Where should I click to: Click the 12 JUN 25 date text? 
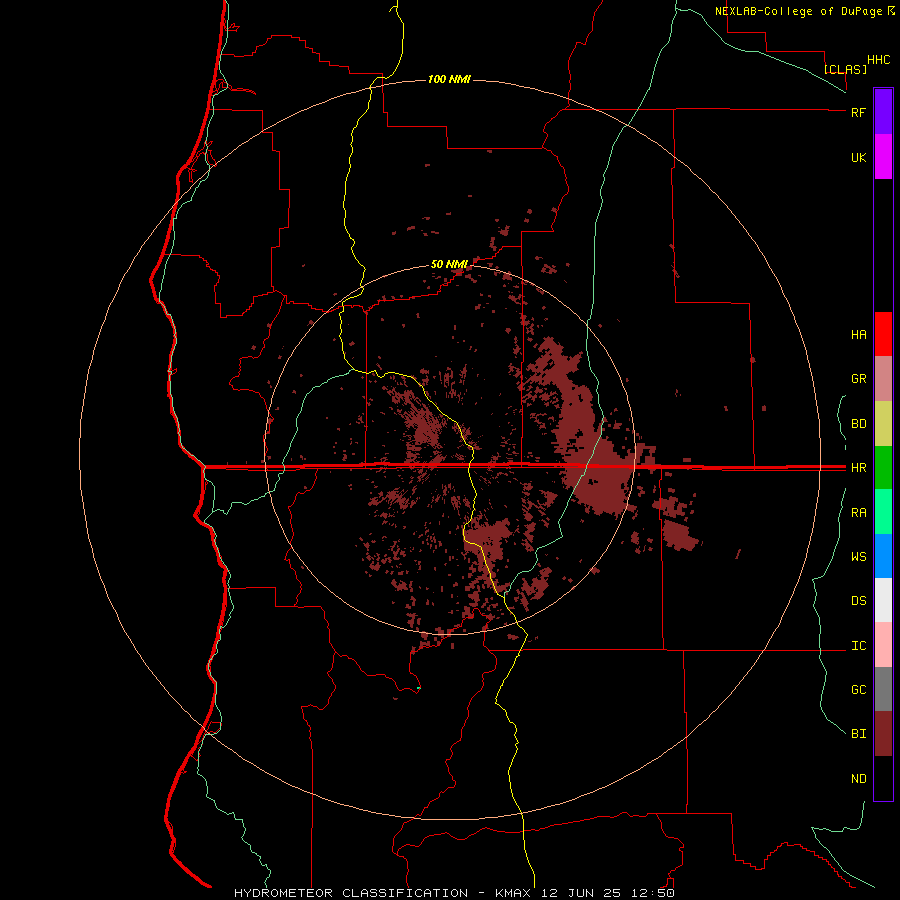(x=582, y=893)
